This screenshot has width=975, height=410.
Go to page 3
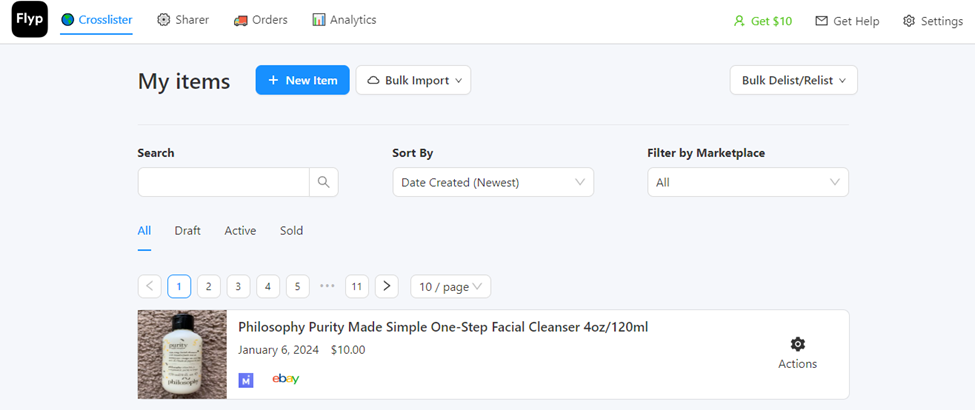pos(238,286)
